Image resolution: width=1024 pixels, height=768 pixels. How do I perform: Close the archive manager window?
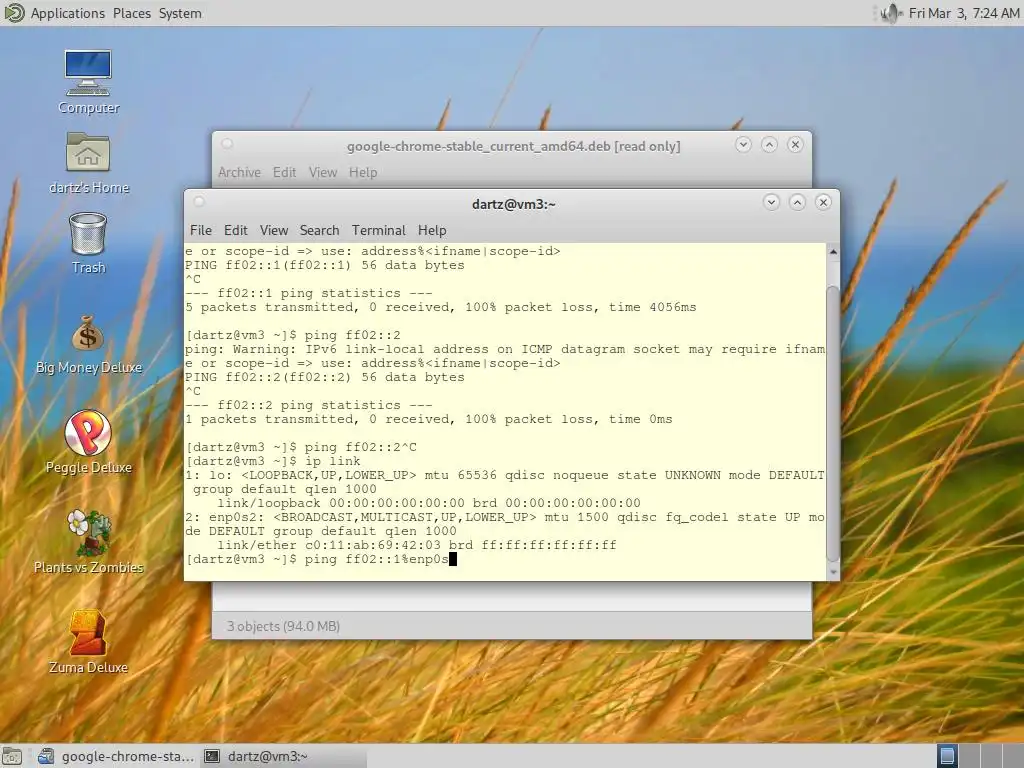coord(795,145)
